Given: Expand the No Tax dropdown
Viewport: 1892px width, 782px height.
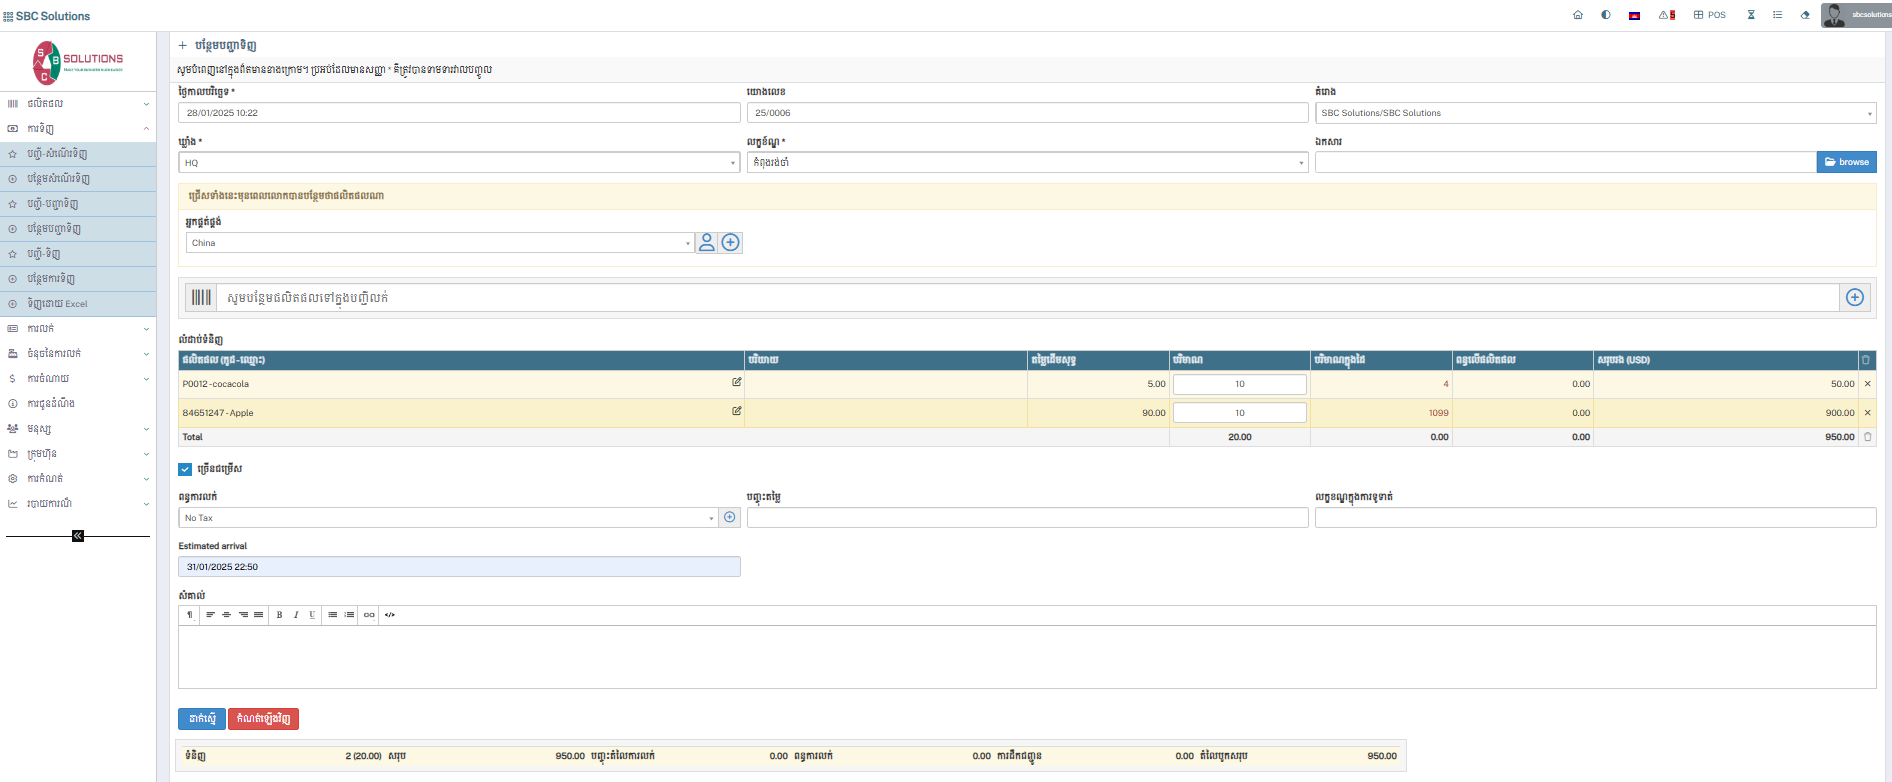Looking at the screenshot, I should point(448,518).
